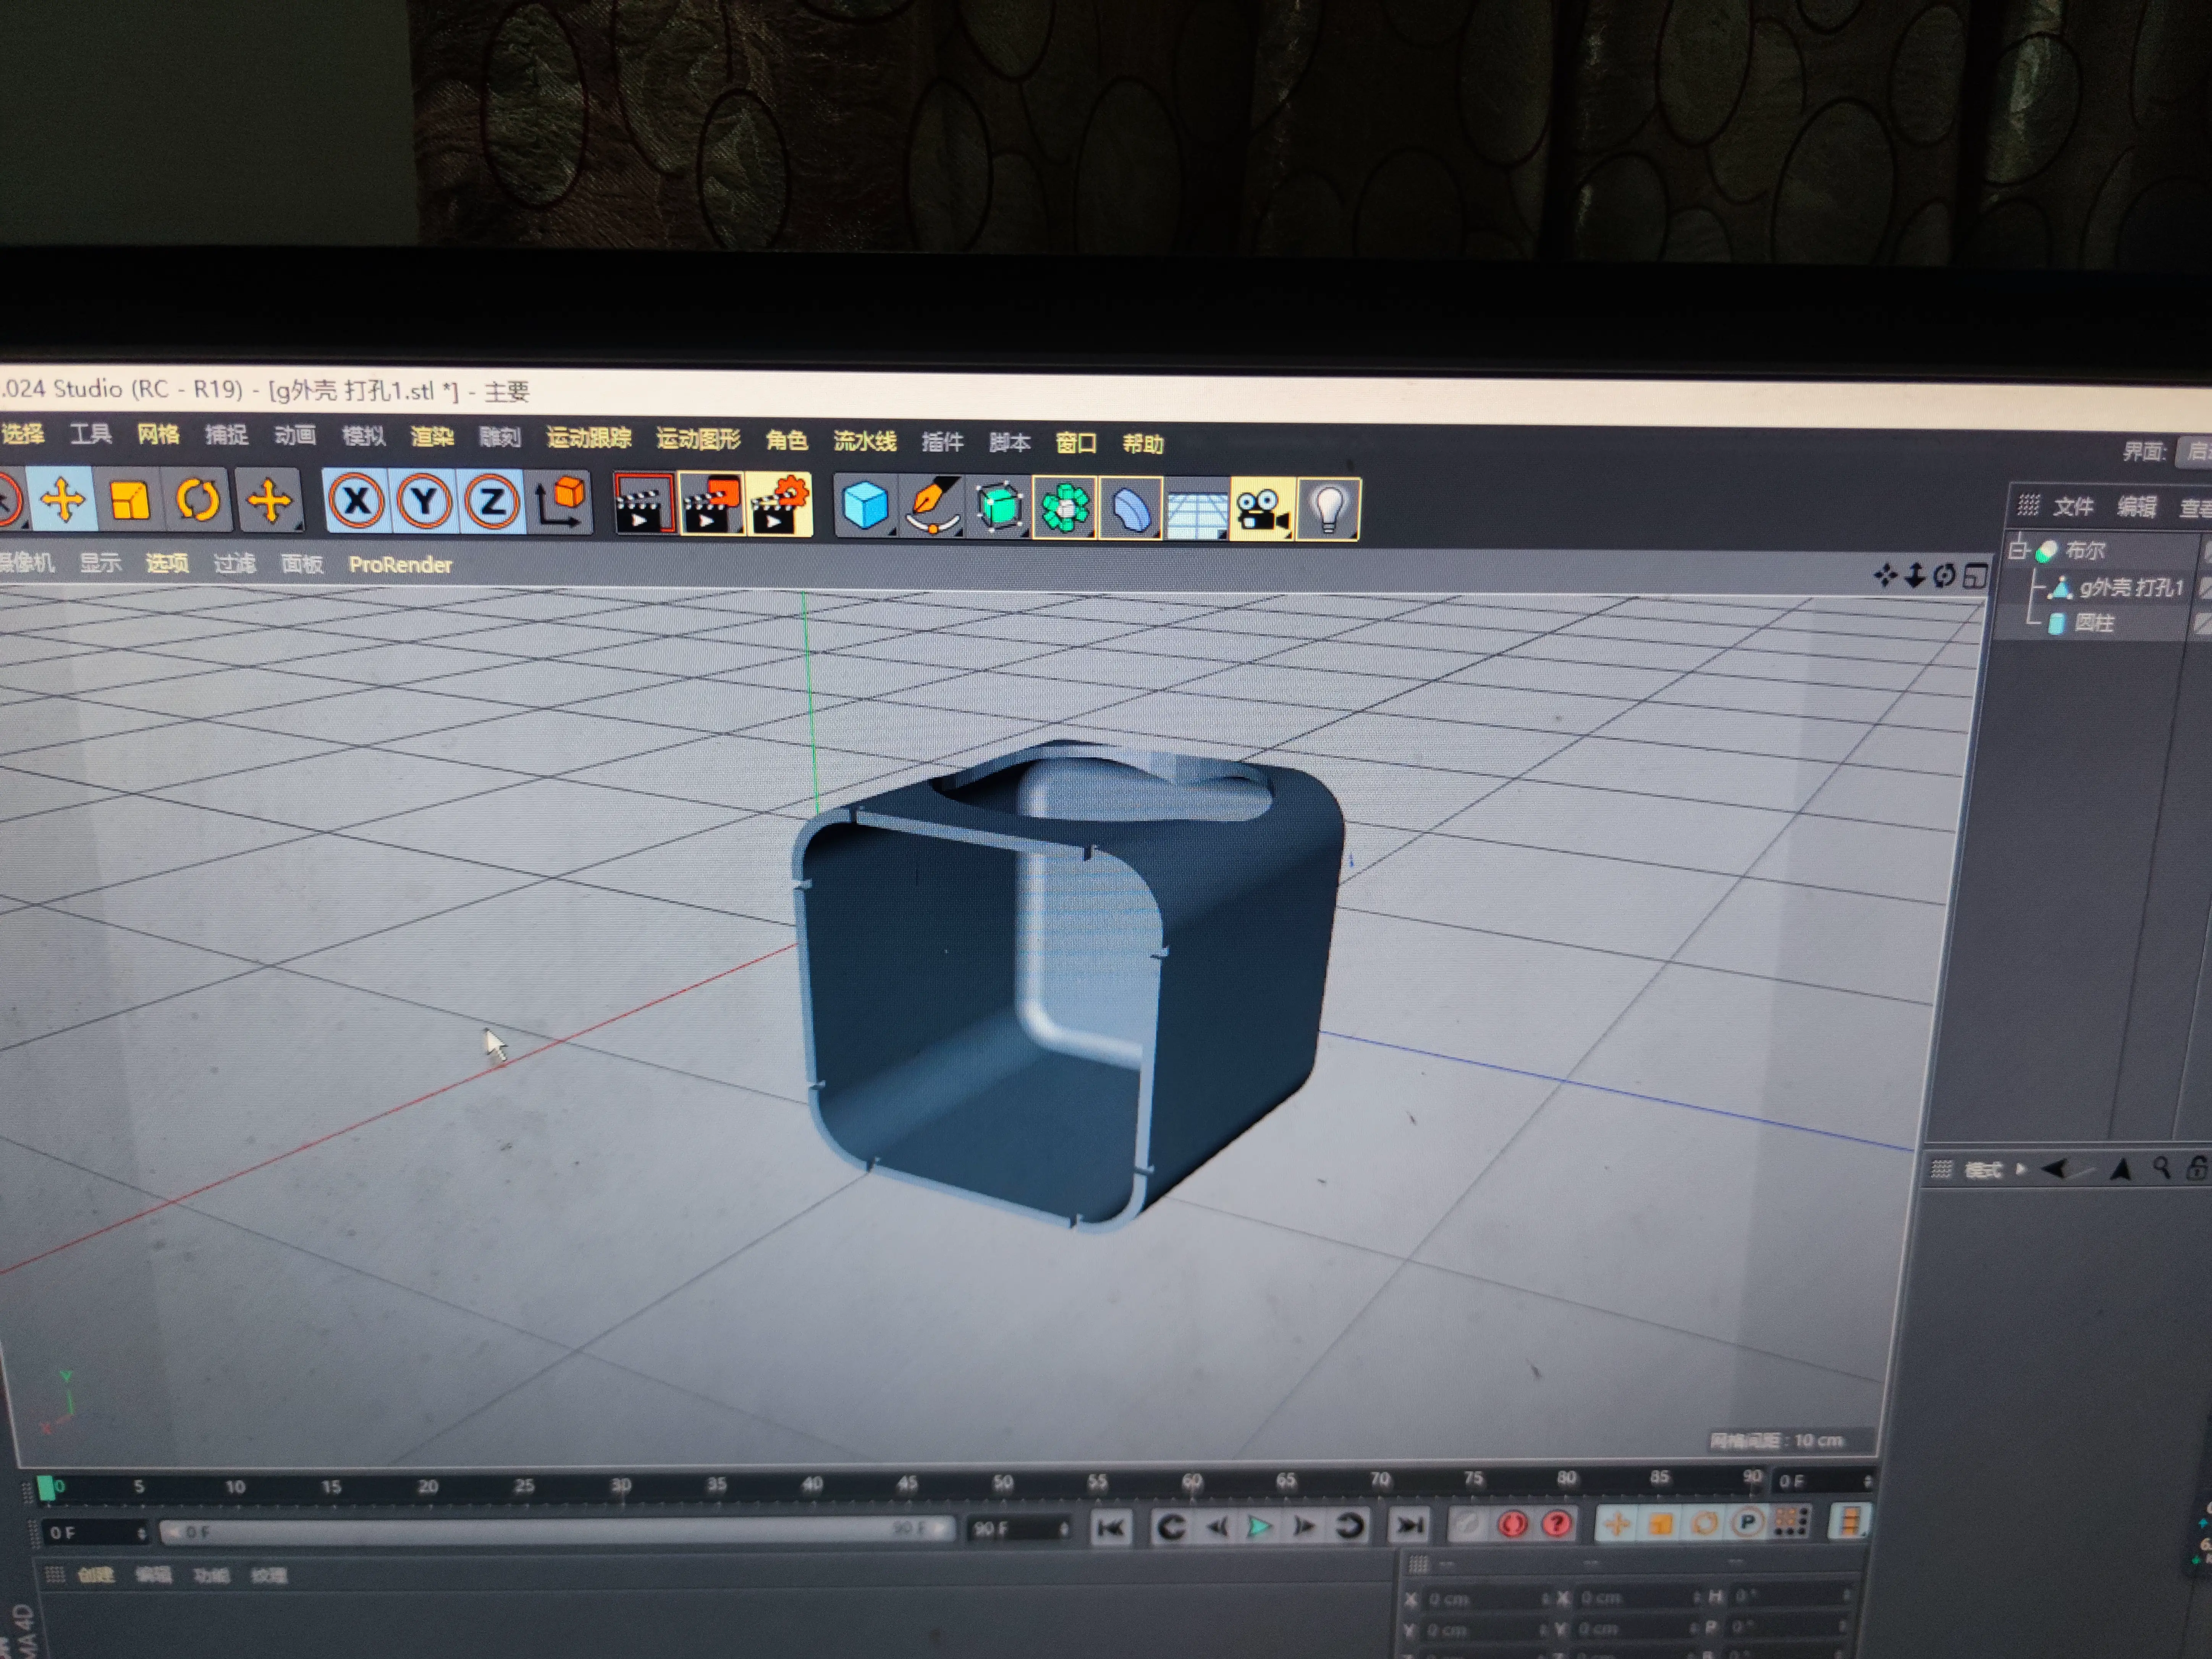Open the viewport 面板 menu
The width and height of the screenshot is (2212, 1659).
click(302, 564)
